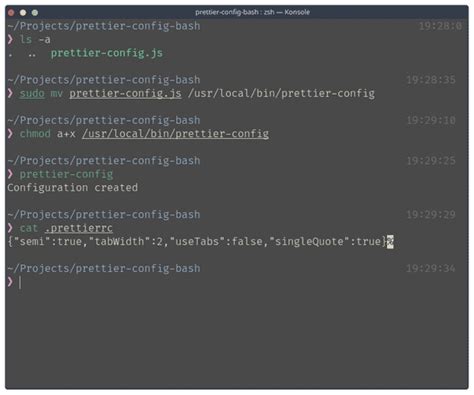Click the green prettier-config.js file in the ls output

(x=107, y=53)
